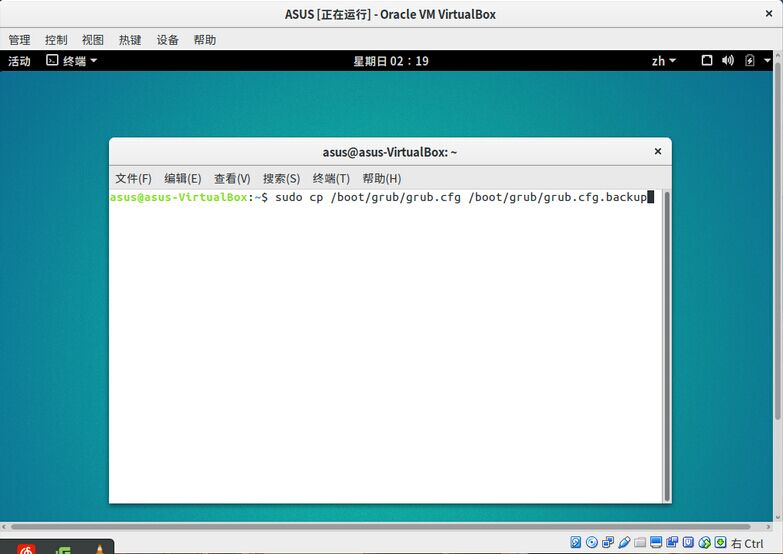The width and height of the screenshot is (783, 554).
Task: Click the word sudo in the command line
Action: coord(289,197)
